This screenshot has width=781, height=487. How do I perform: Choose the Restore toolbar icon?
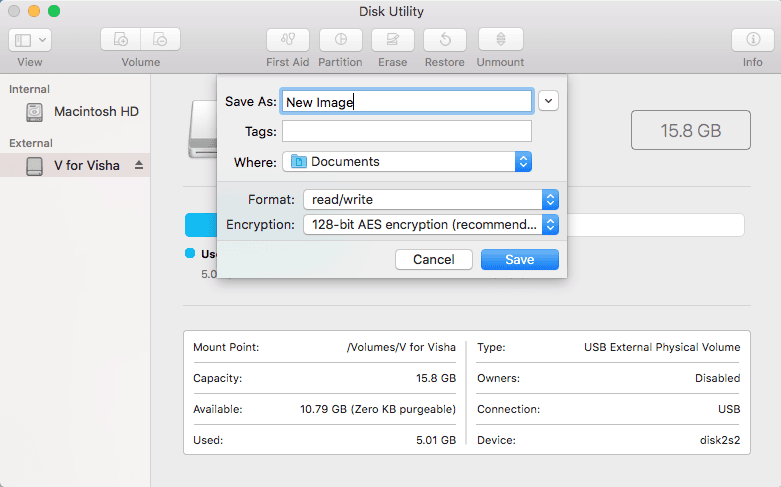(x=445, y=39)
